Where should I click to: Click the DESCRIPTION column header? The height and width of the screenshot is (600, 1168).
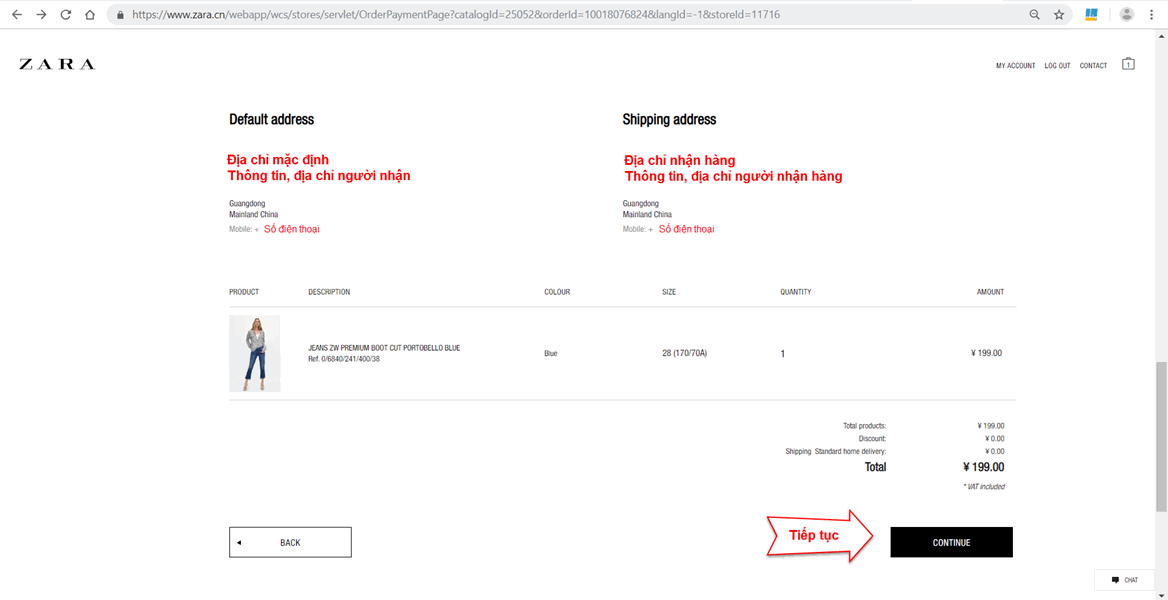pyautogui.click(x=329, y=292)
